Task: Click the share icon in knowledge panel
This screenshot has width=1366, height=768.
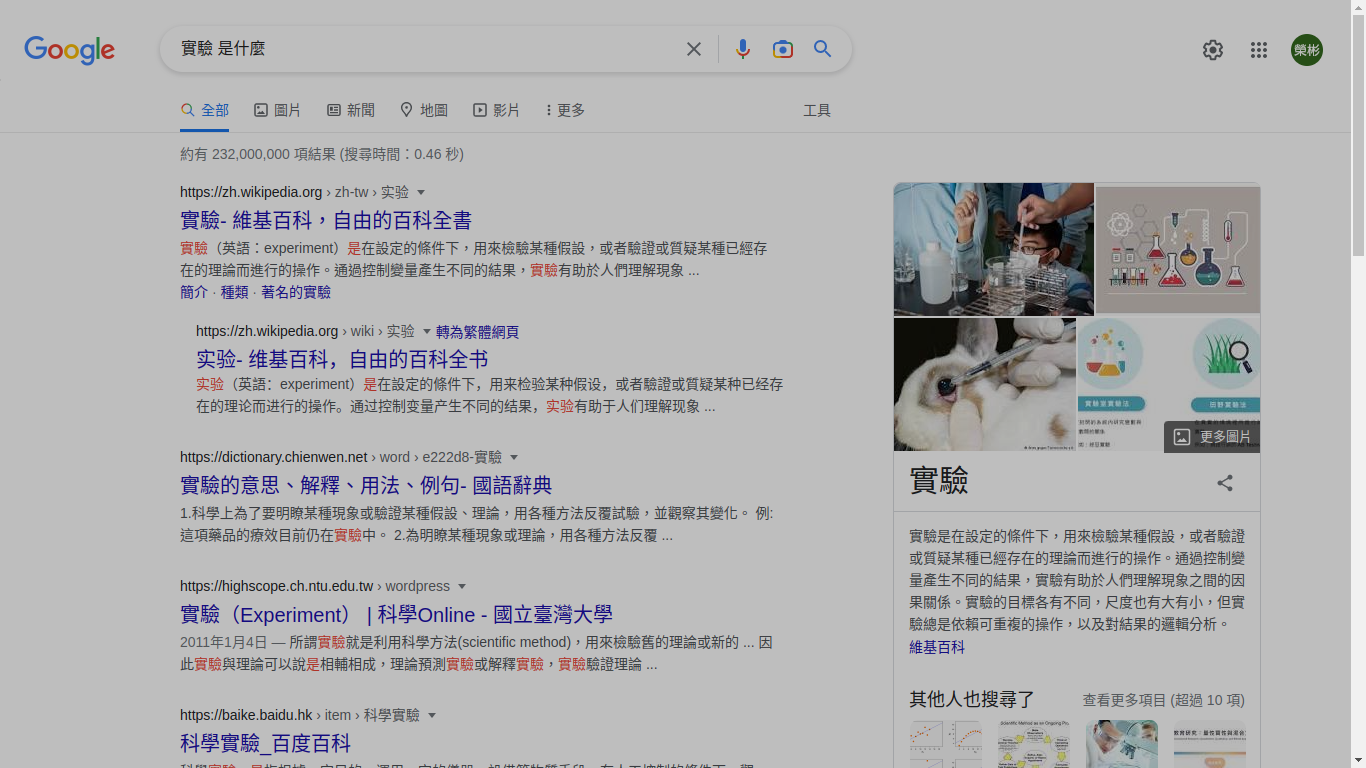Action: (1224, 483)
